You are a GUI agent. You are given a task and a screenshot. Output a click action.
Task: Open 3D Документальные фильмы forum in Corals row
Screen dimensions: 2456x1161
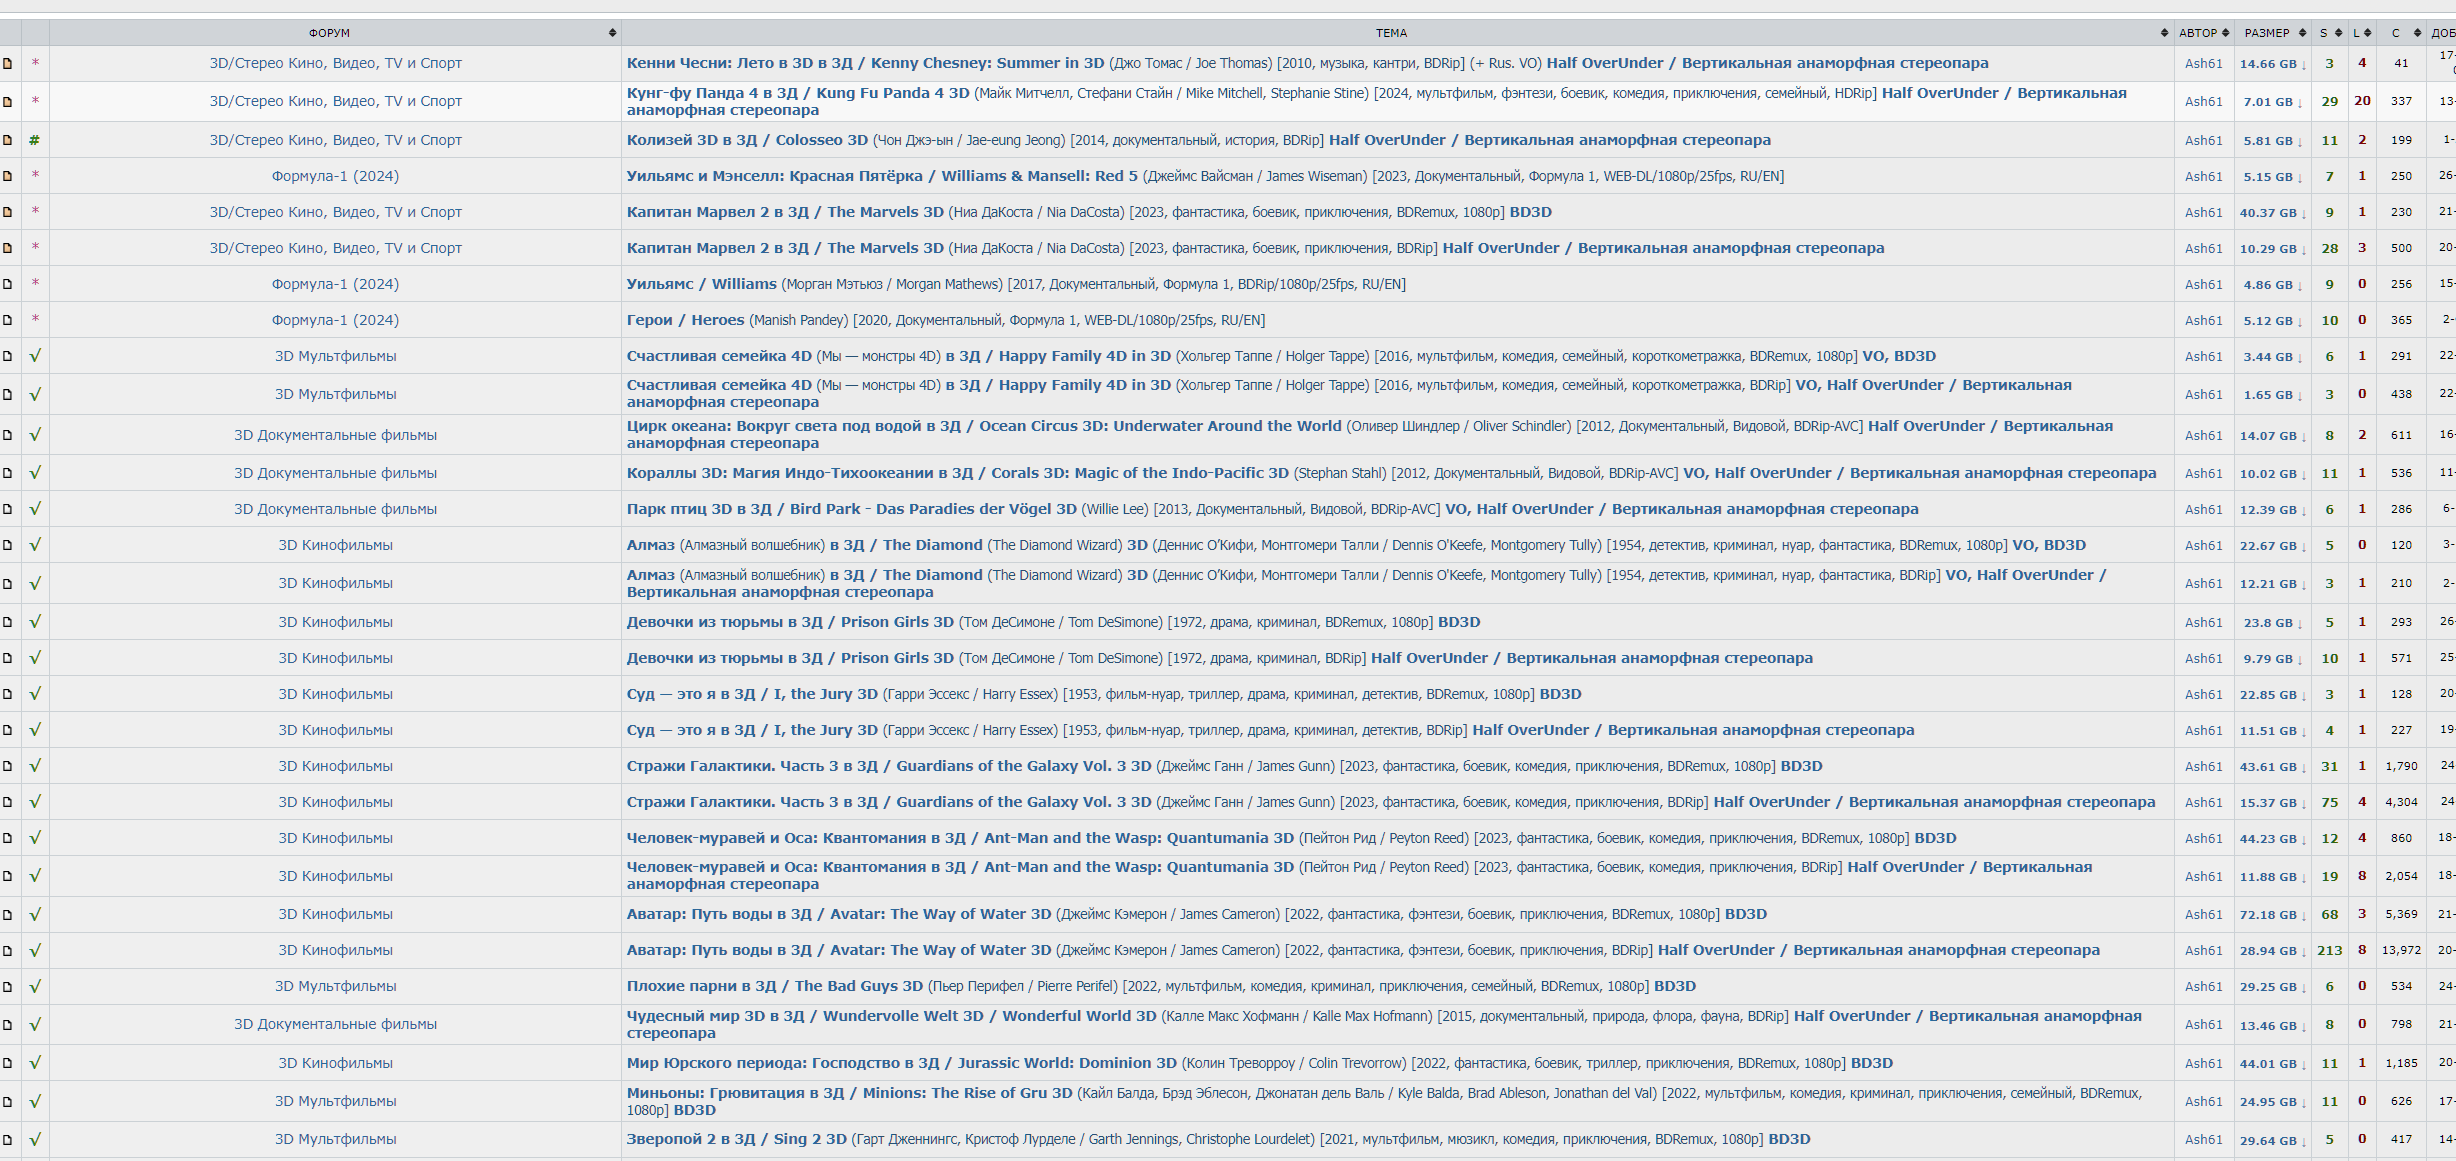(x=335, y=473)
